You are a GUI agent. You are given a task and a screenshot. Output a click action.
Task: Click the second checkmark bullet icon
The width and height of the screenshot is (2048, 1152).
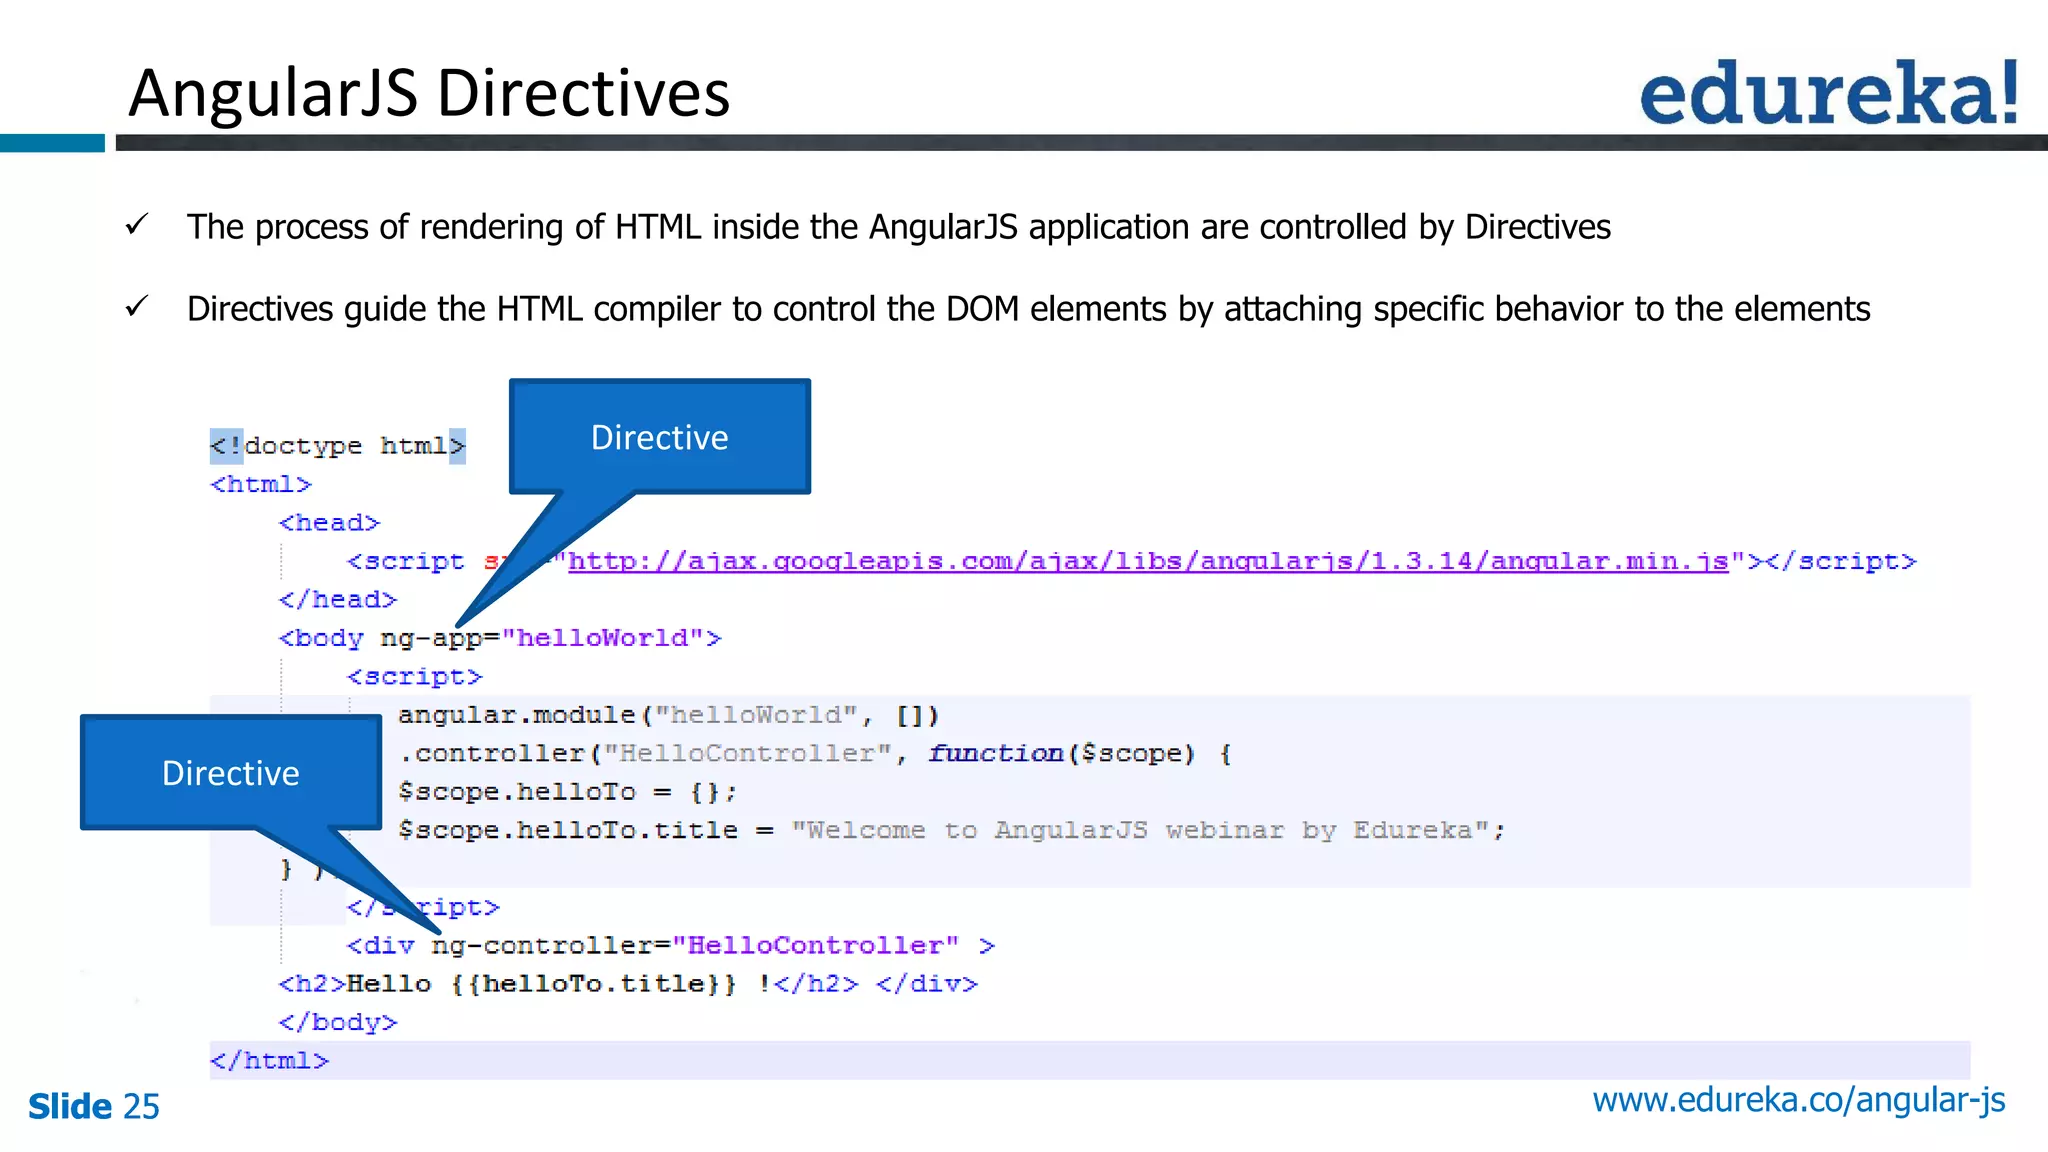point(137,307)
